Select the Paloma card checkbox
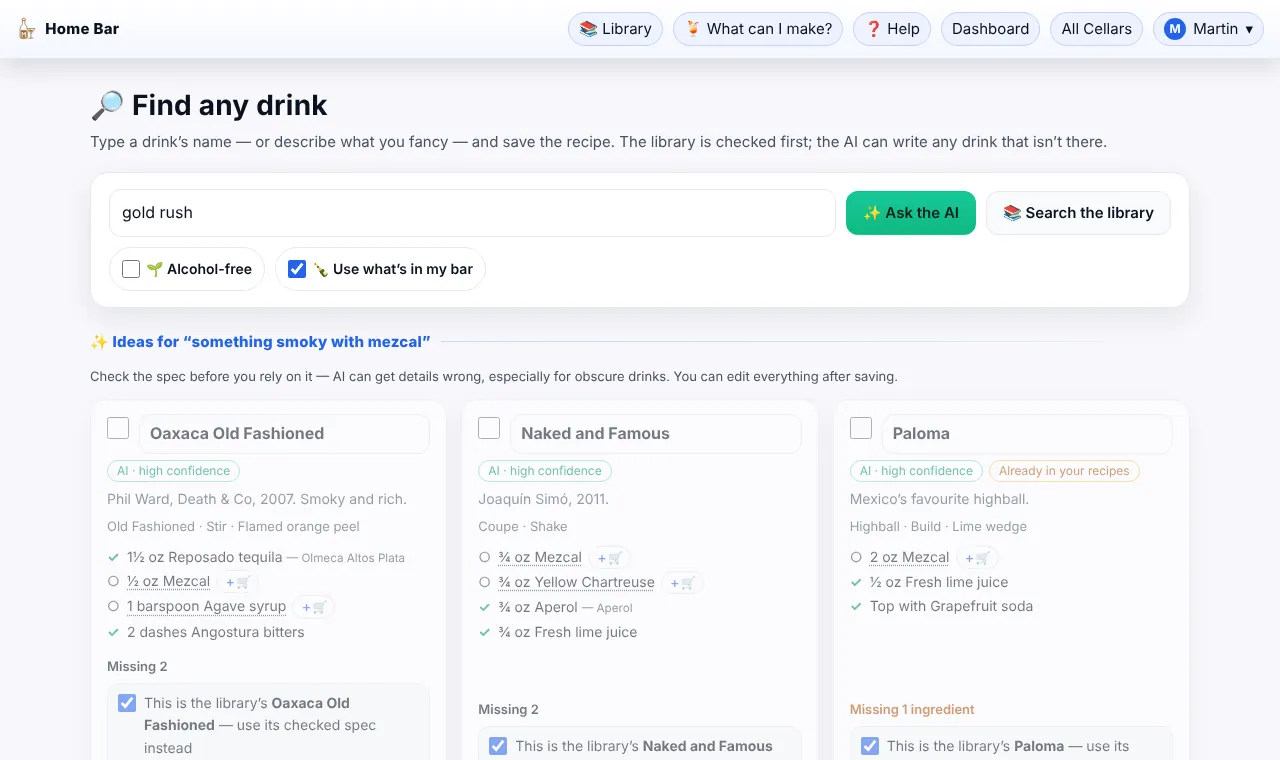 tap(861, 428)
